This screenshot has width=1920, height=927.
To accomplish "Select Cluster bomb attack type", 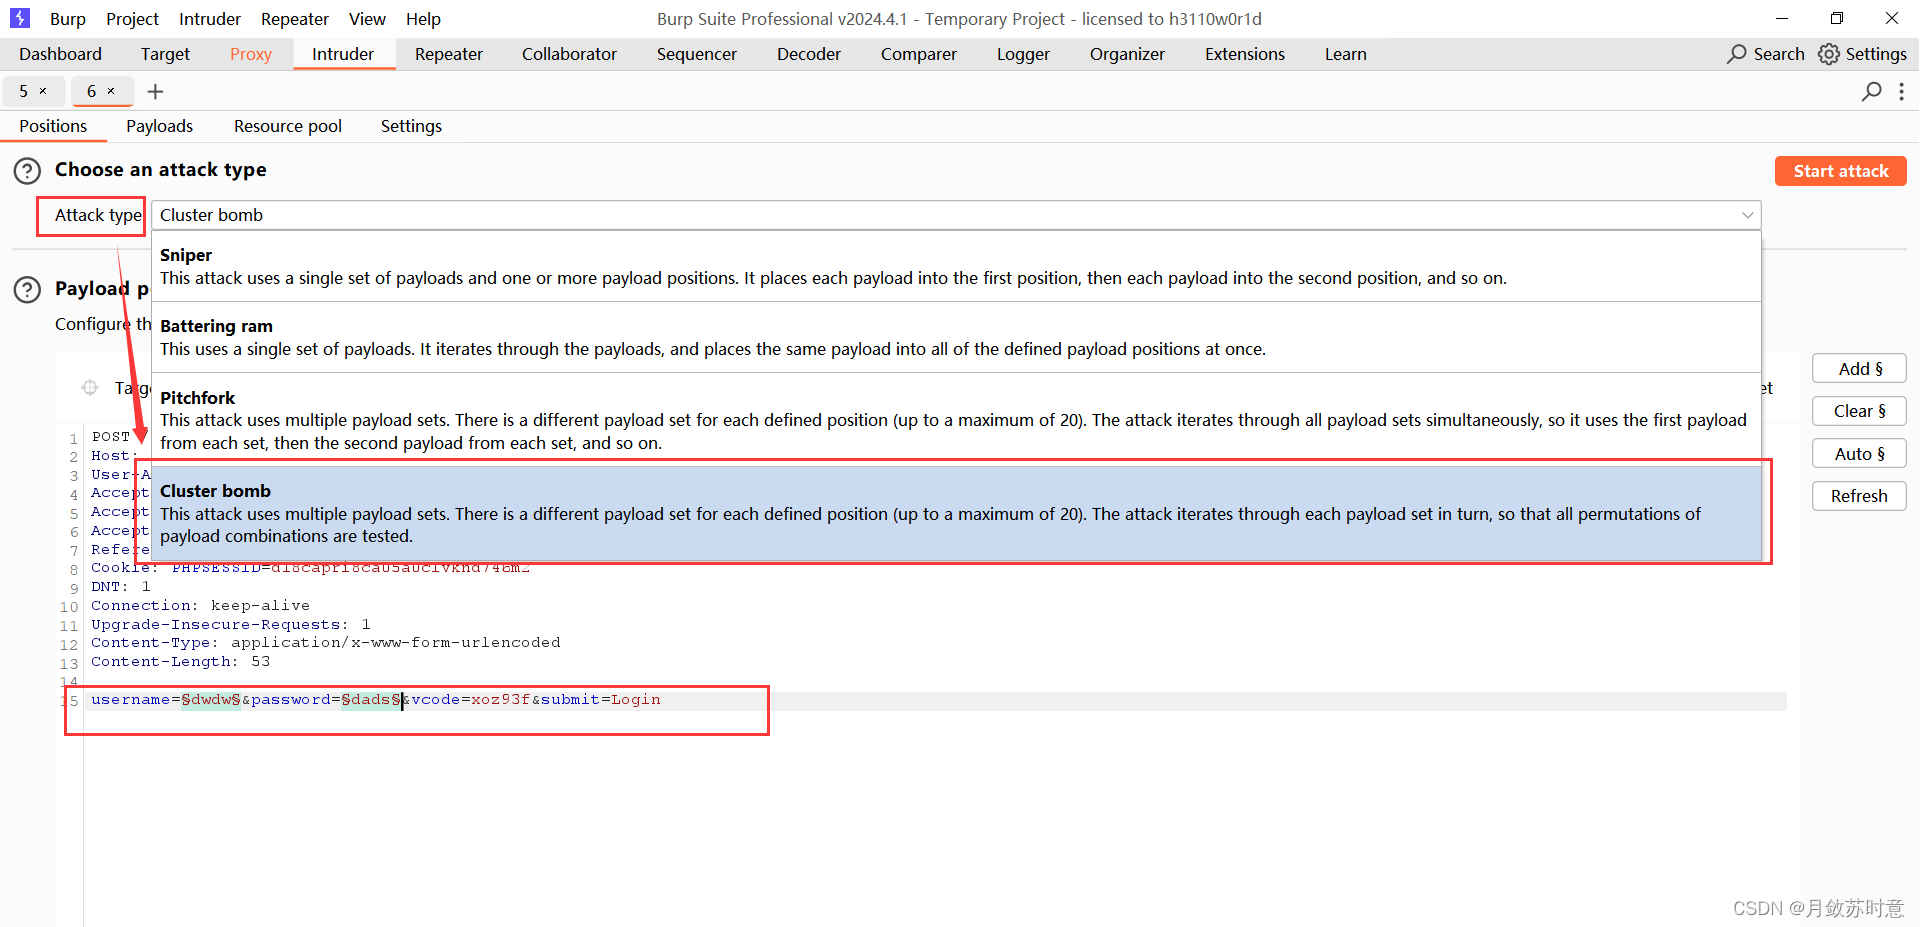I will click(956, 513).
